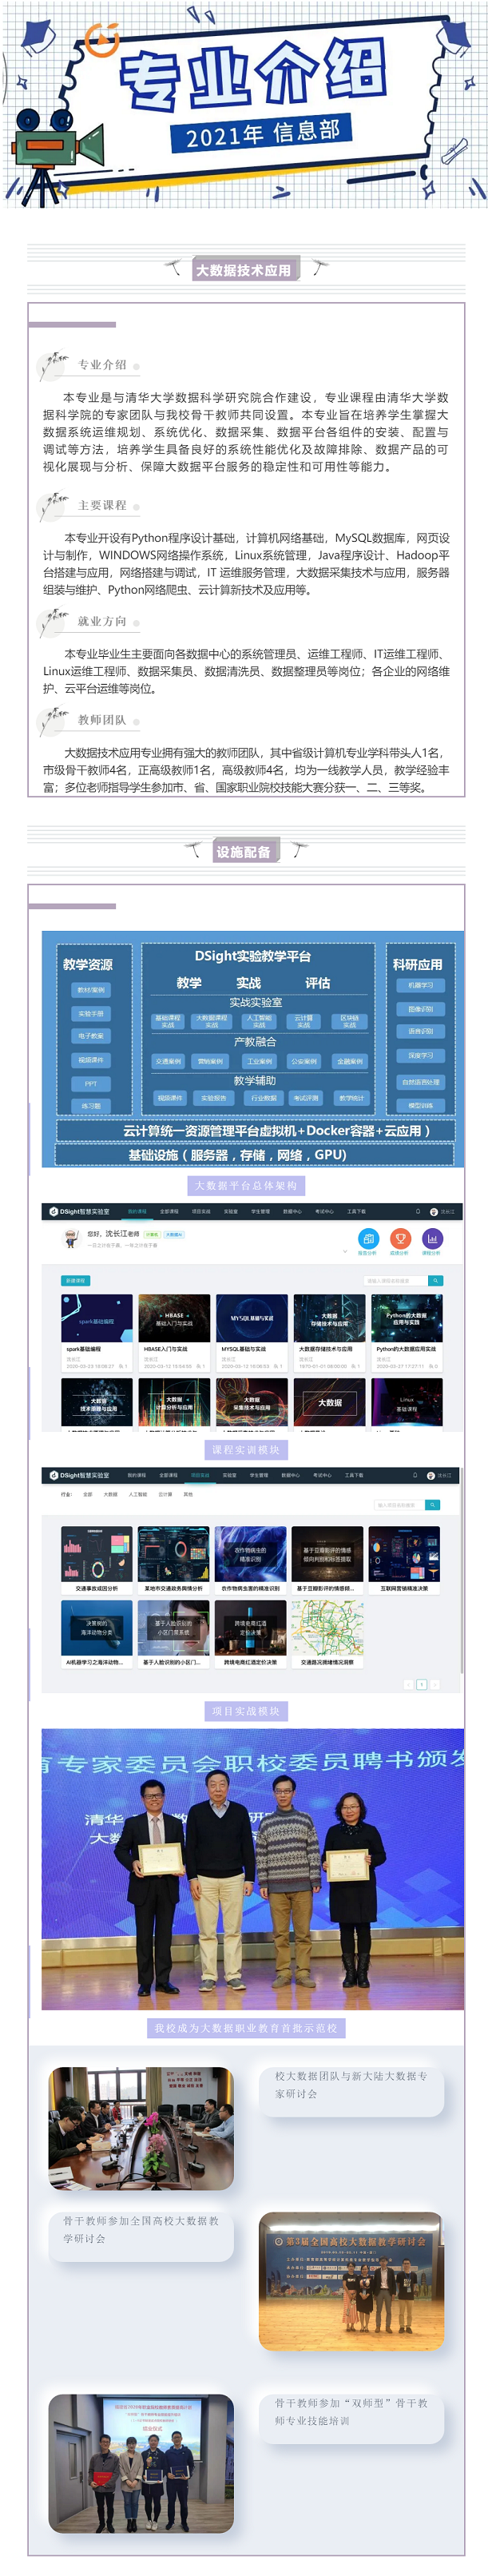
Task: Open the MYSQL基础与实战 course card
Action: point(252,1331)
